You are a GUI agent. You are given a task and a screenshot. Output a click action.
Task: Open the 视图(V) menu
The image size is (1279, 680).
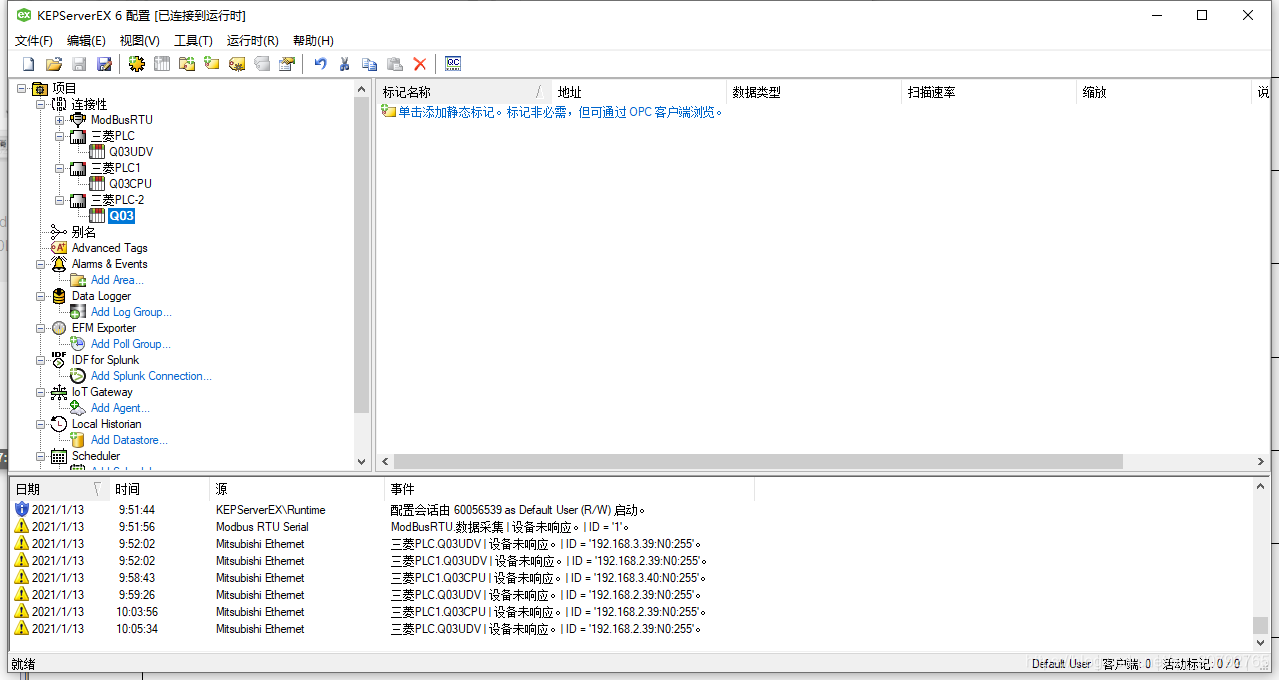[x=140, y=41]
